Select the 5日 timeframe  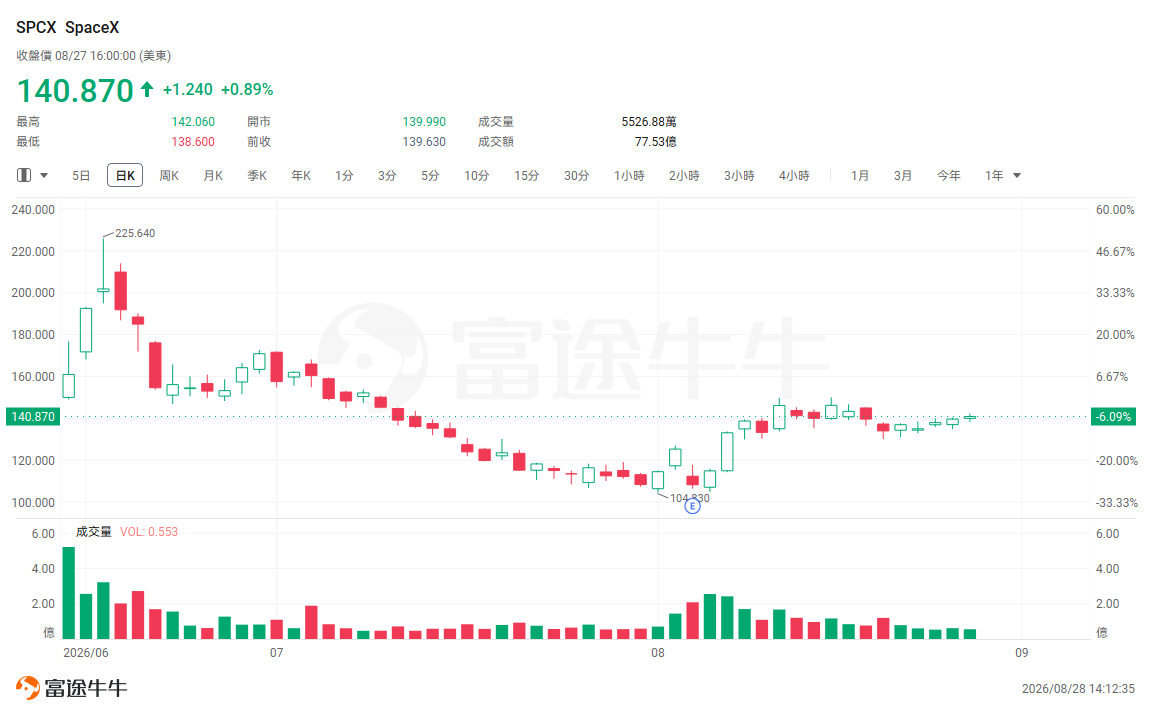tap(81, 175)
